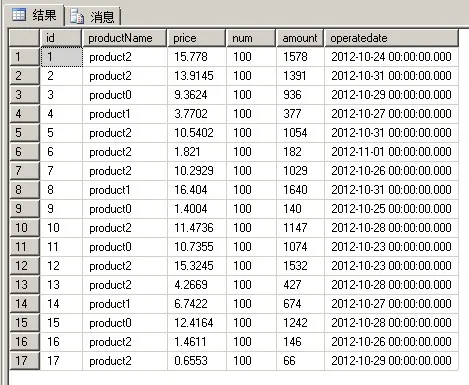Open the 消息 tab

pyautogui.click(x=92, y=16)
